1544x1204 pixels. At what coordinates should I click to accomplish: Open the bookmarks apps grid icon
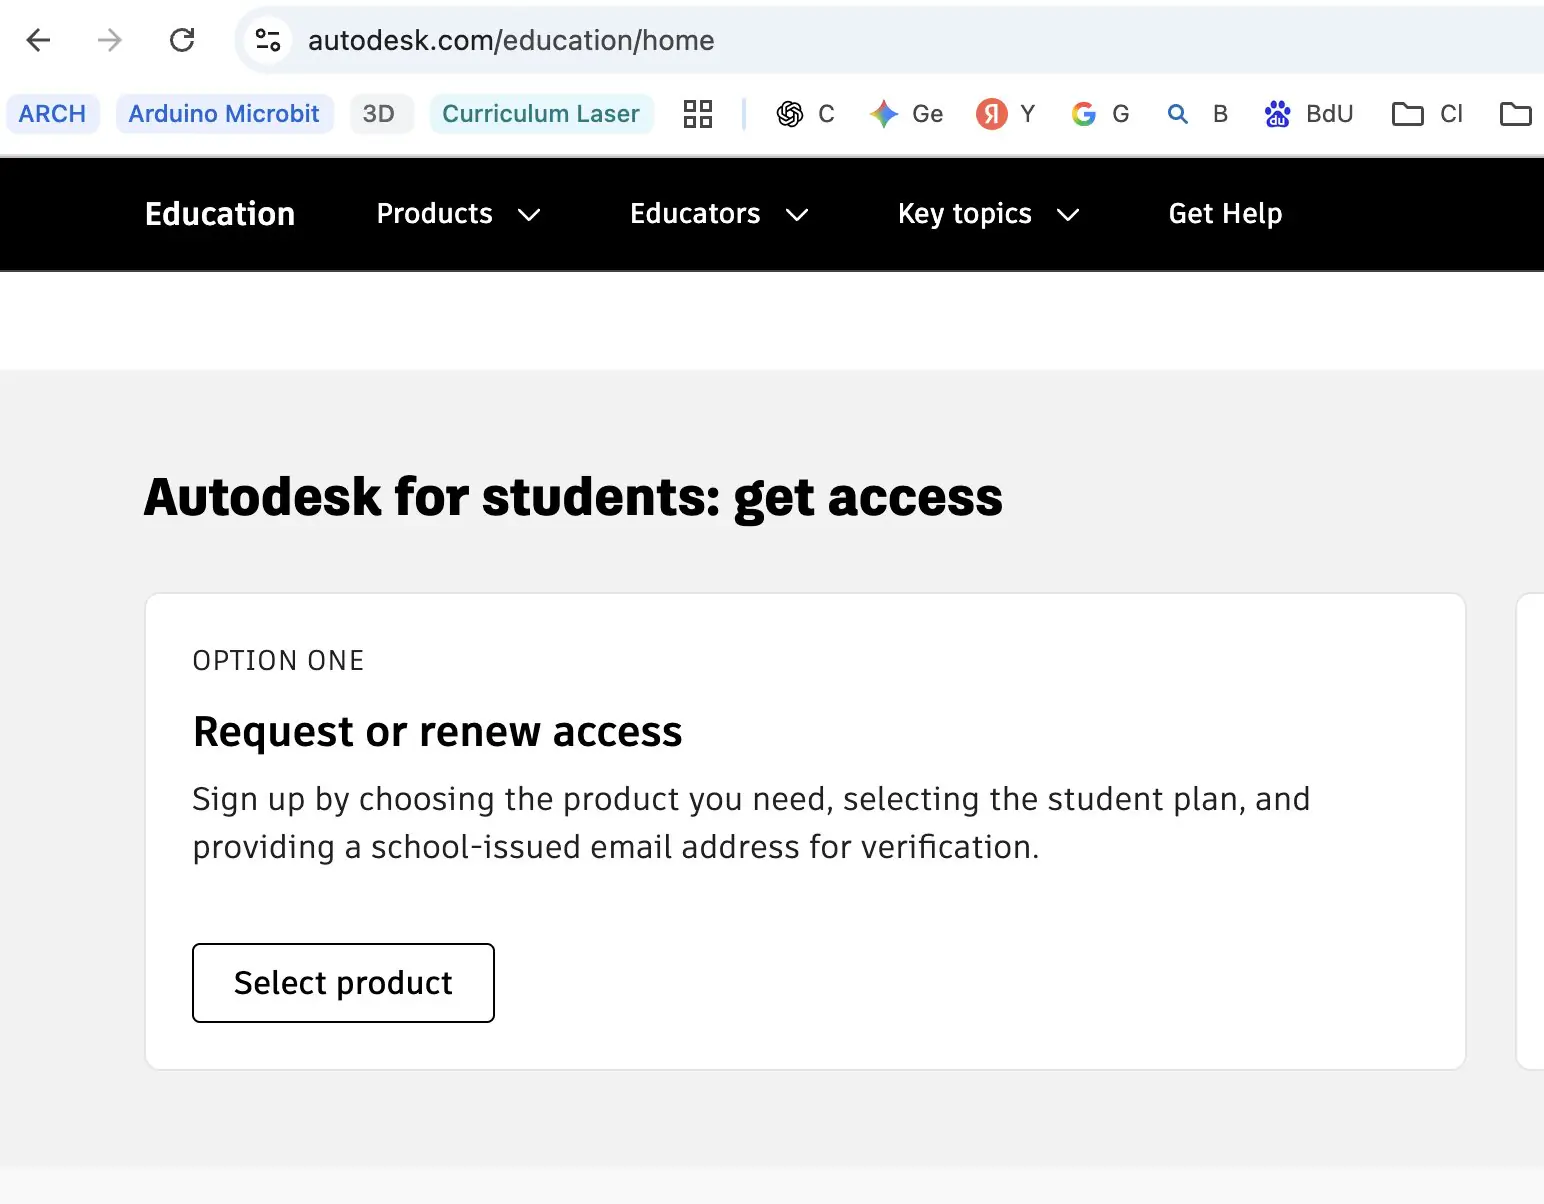(697, 113)
